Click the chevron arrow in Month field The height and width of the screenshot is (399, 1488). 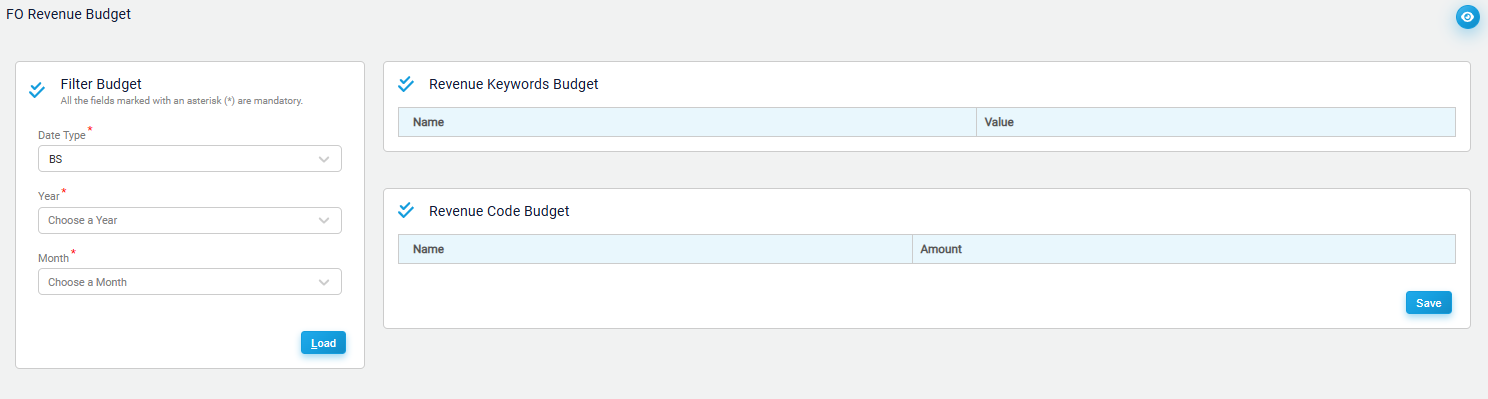pyautogui.click(x=324, y=282)
